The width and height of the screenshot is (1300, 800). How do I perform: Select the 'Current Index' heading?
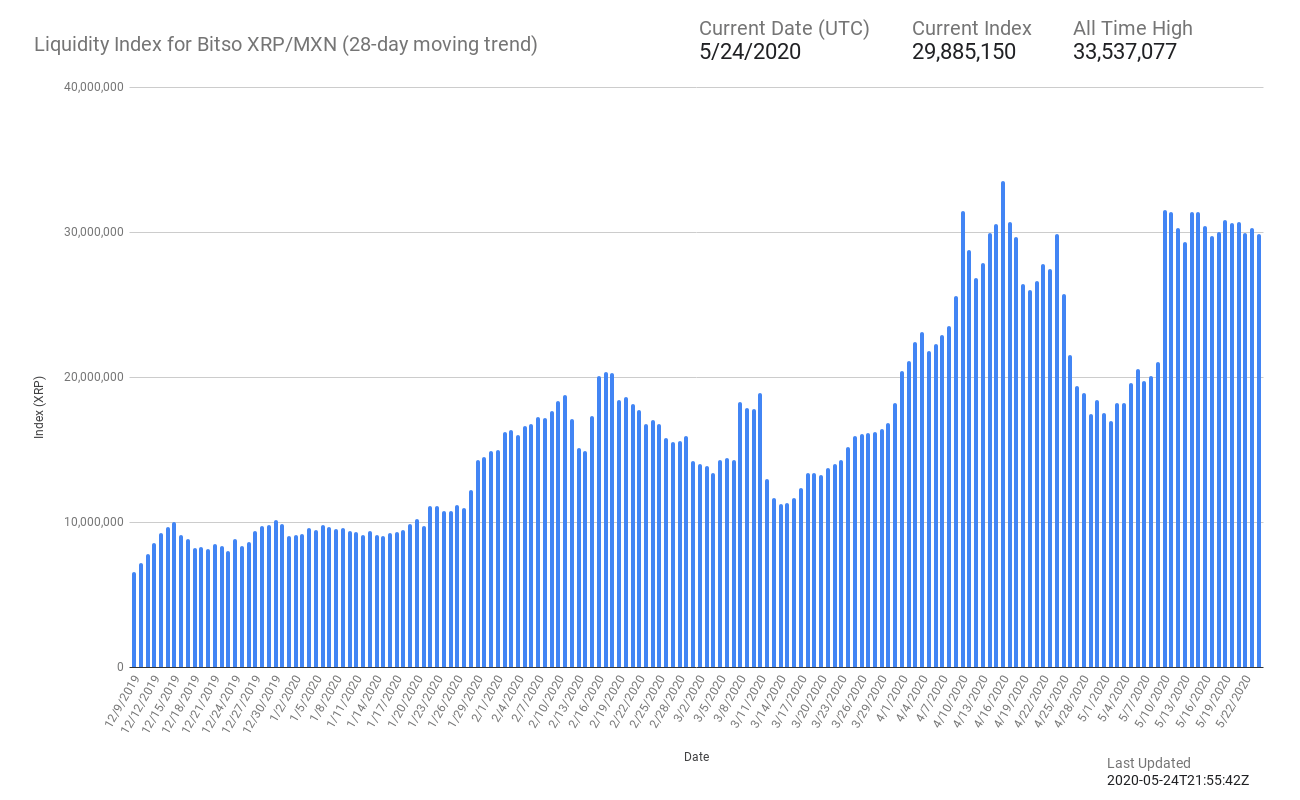pos(971,29)
